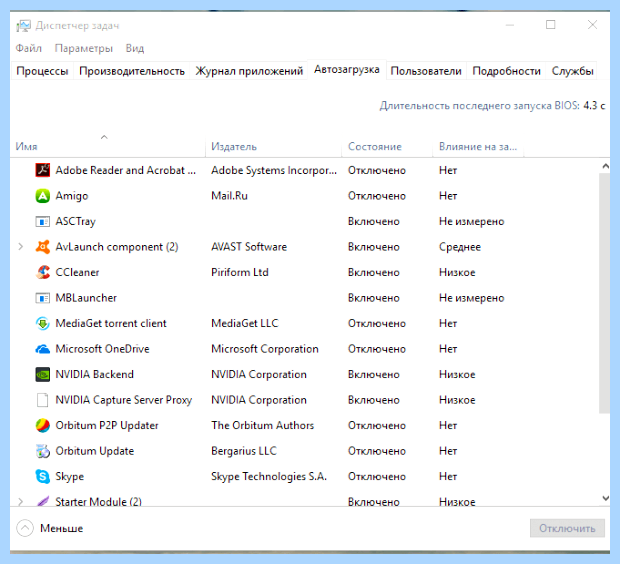Click The Orbitum Authors publisher cell

pos(262,425)
